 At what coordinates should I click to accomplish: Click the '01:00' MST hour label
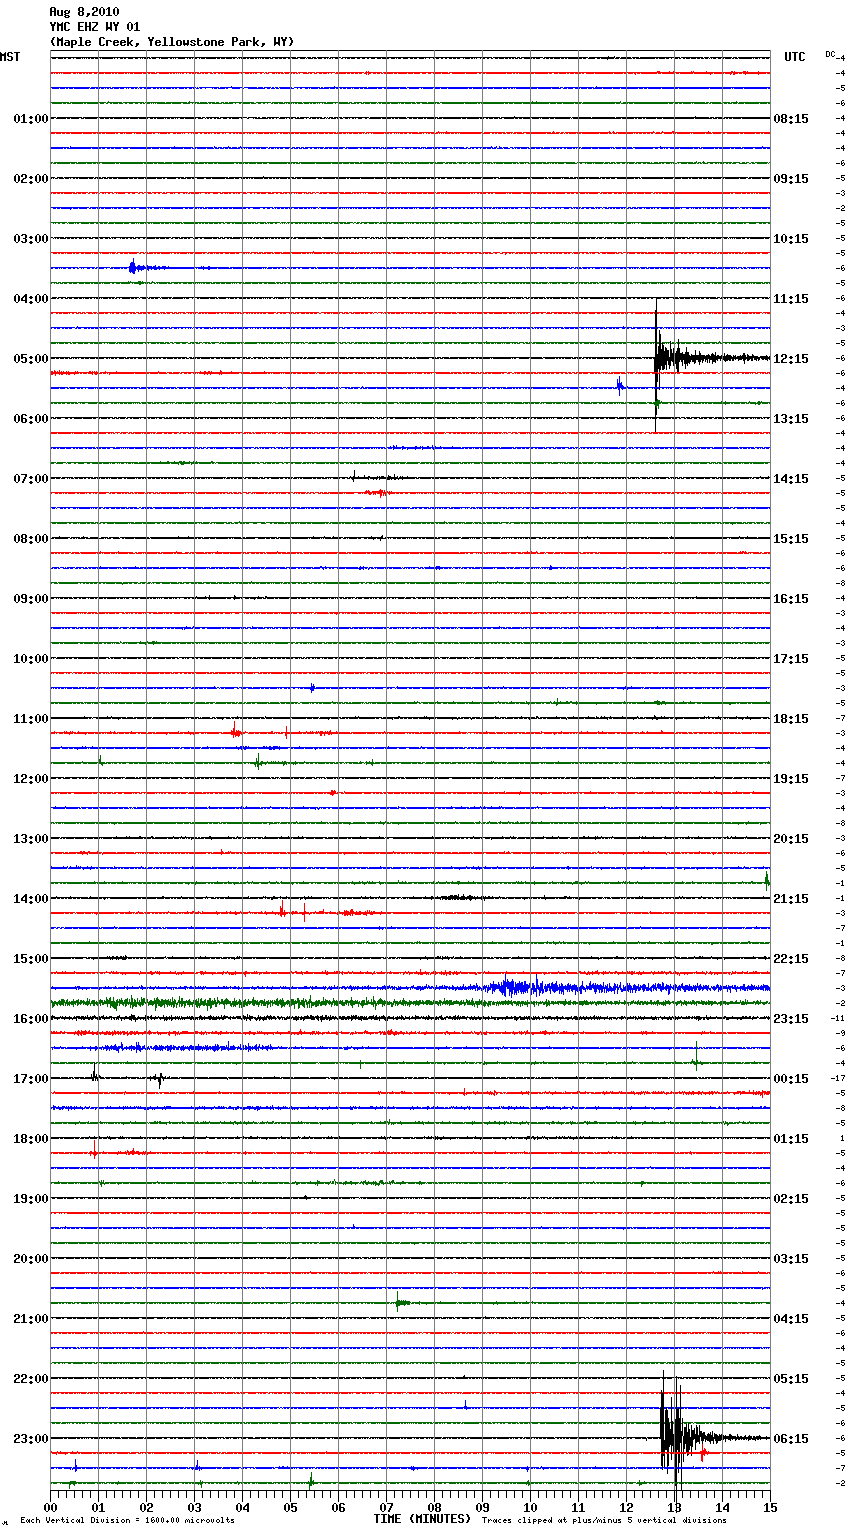pos(31,119)
